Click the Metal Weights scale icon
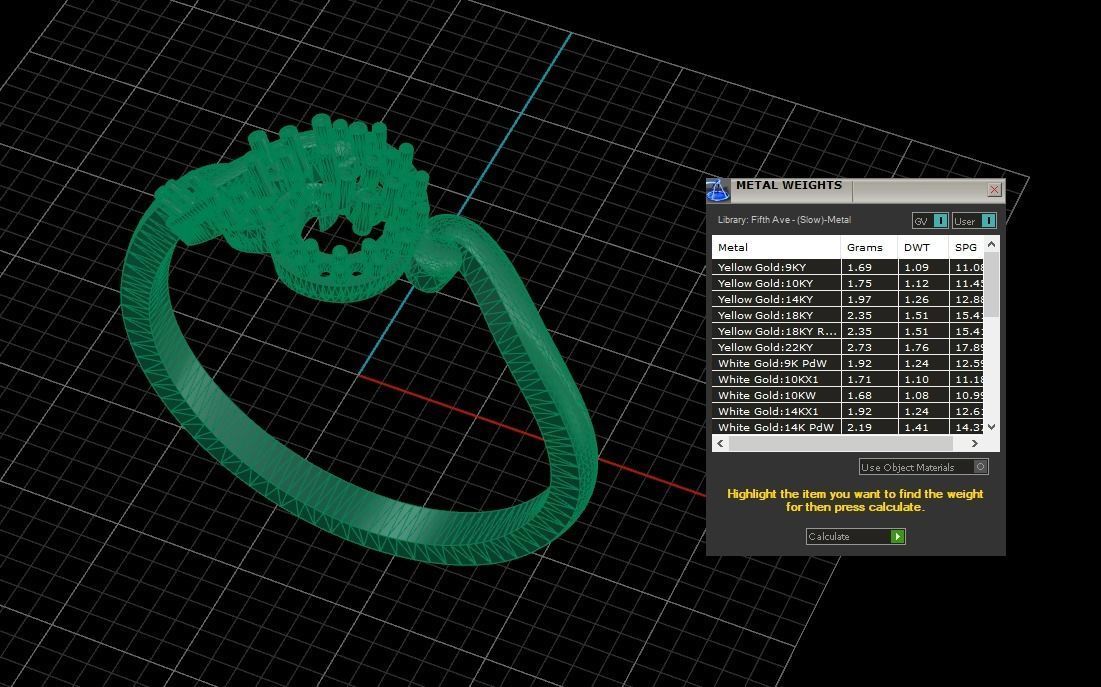 (718, 190)
